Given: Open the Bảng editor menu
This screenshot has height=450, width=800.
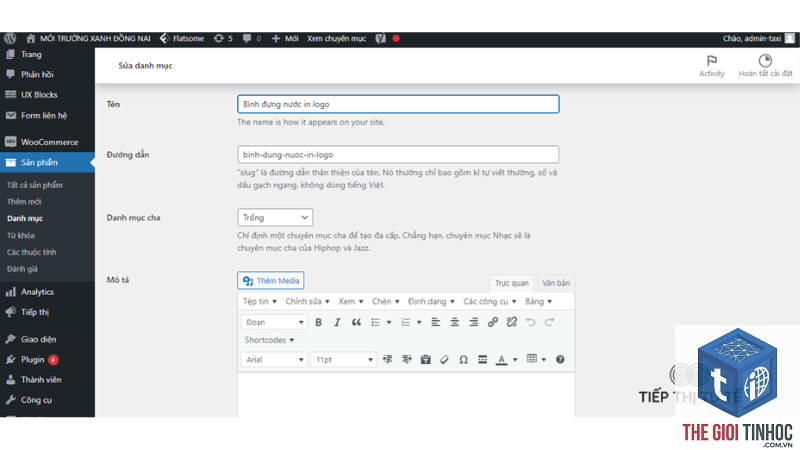Looking at the screenshot, I should click(539, 302).
